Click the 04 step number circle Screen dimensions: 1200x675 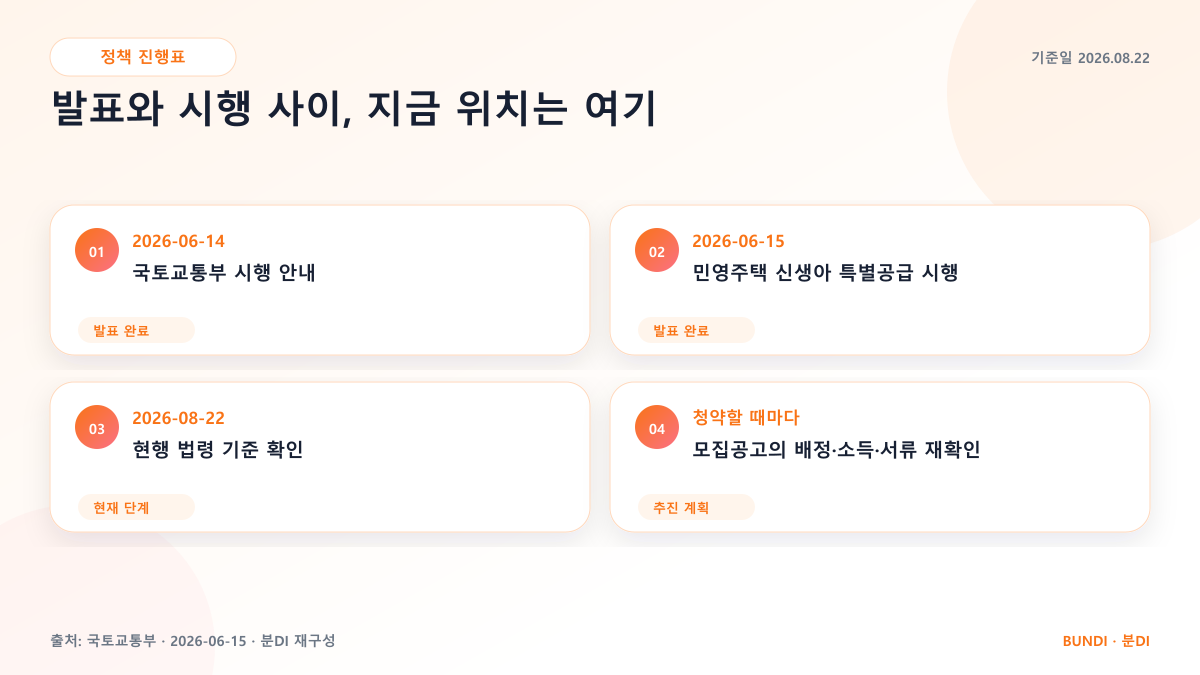click(657, 428)
